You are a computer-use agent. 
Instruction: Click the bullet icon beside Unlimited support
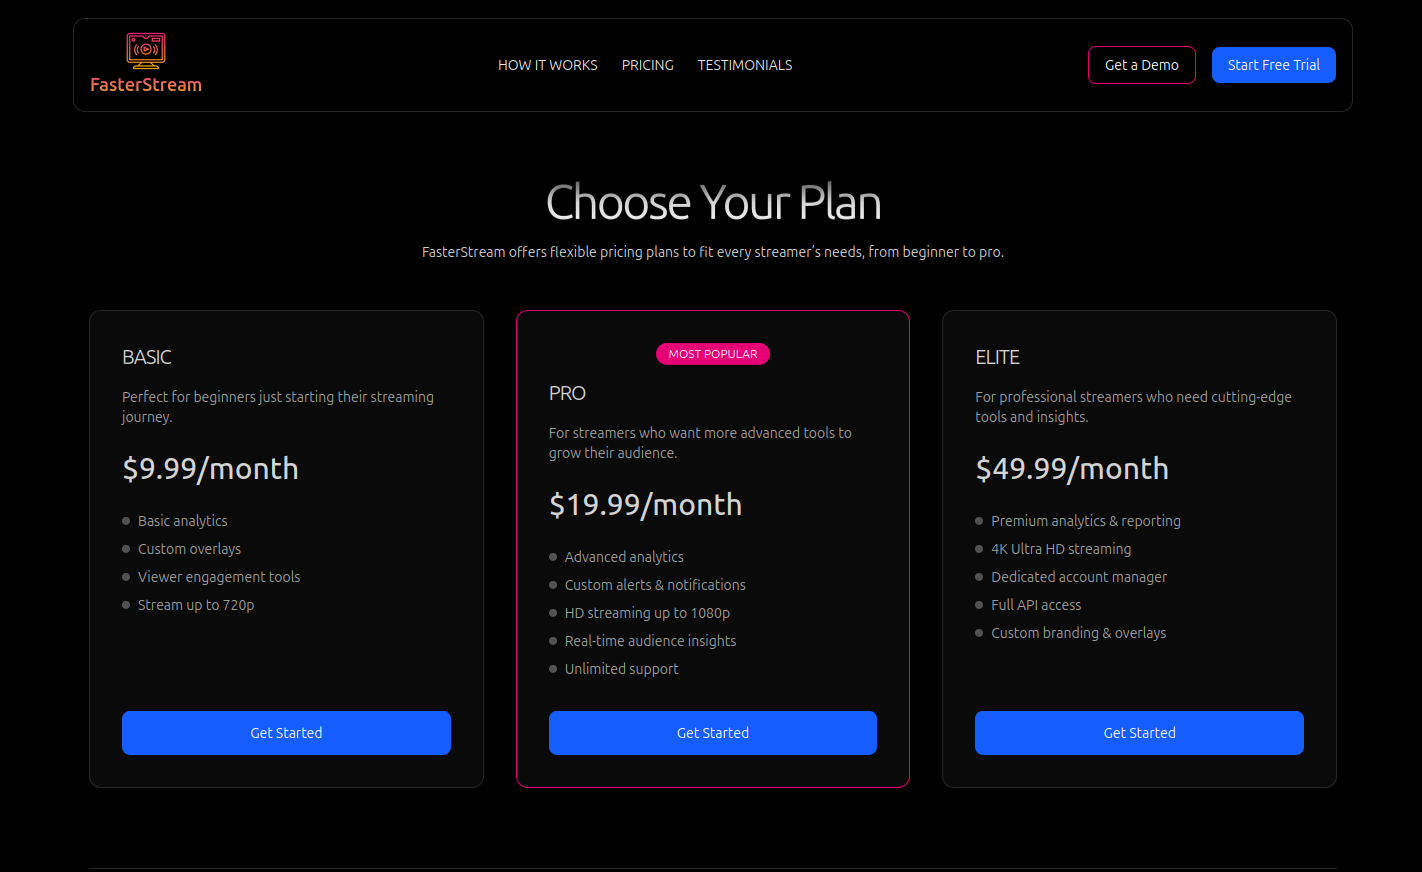(x=552, y=669)
